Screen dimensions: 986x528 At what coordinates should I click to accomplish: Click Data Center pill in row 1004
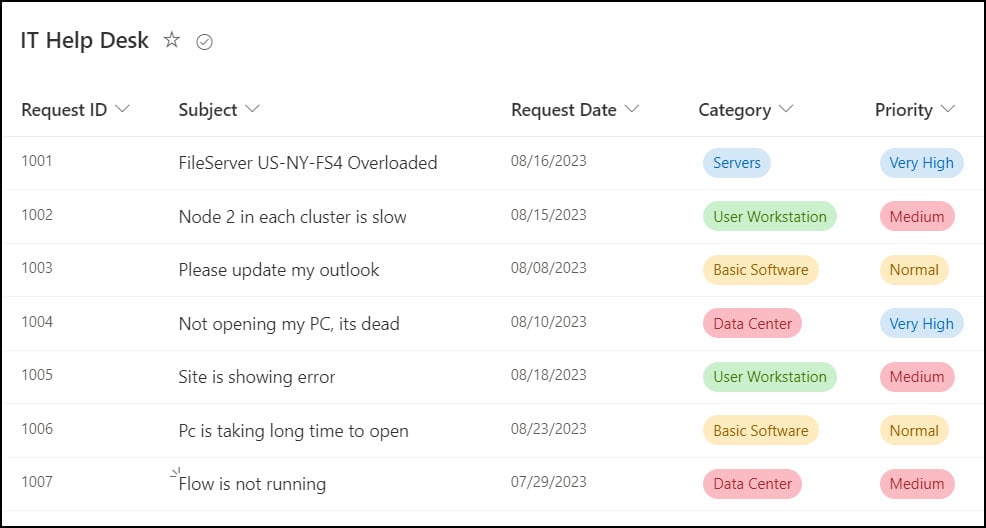pyautogui.click(x=752, y=324)
